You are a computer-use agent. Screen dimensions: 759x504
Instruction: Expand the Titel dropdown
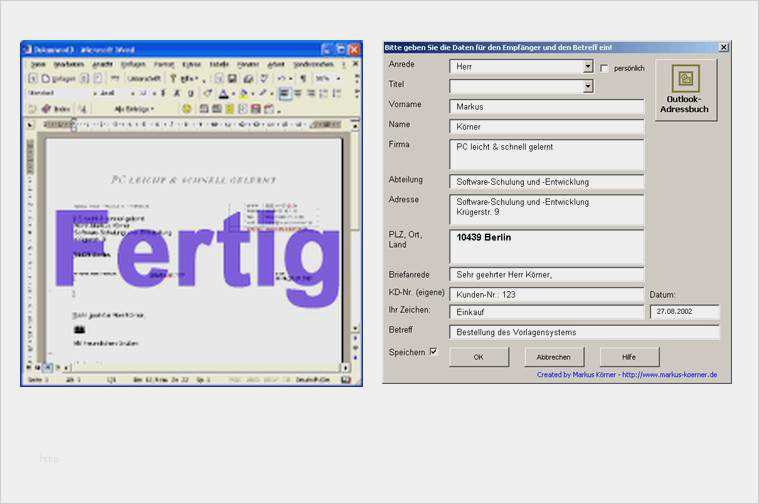[x=588, y=86]
